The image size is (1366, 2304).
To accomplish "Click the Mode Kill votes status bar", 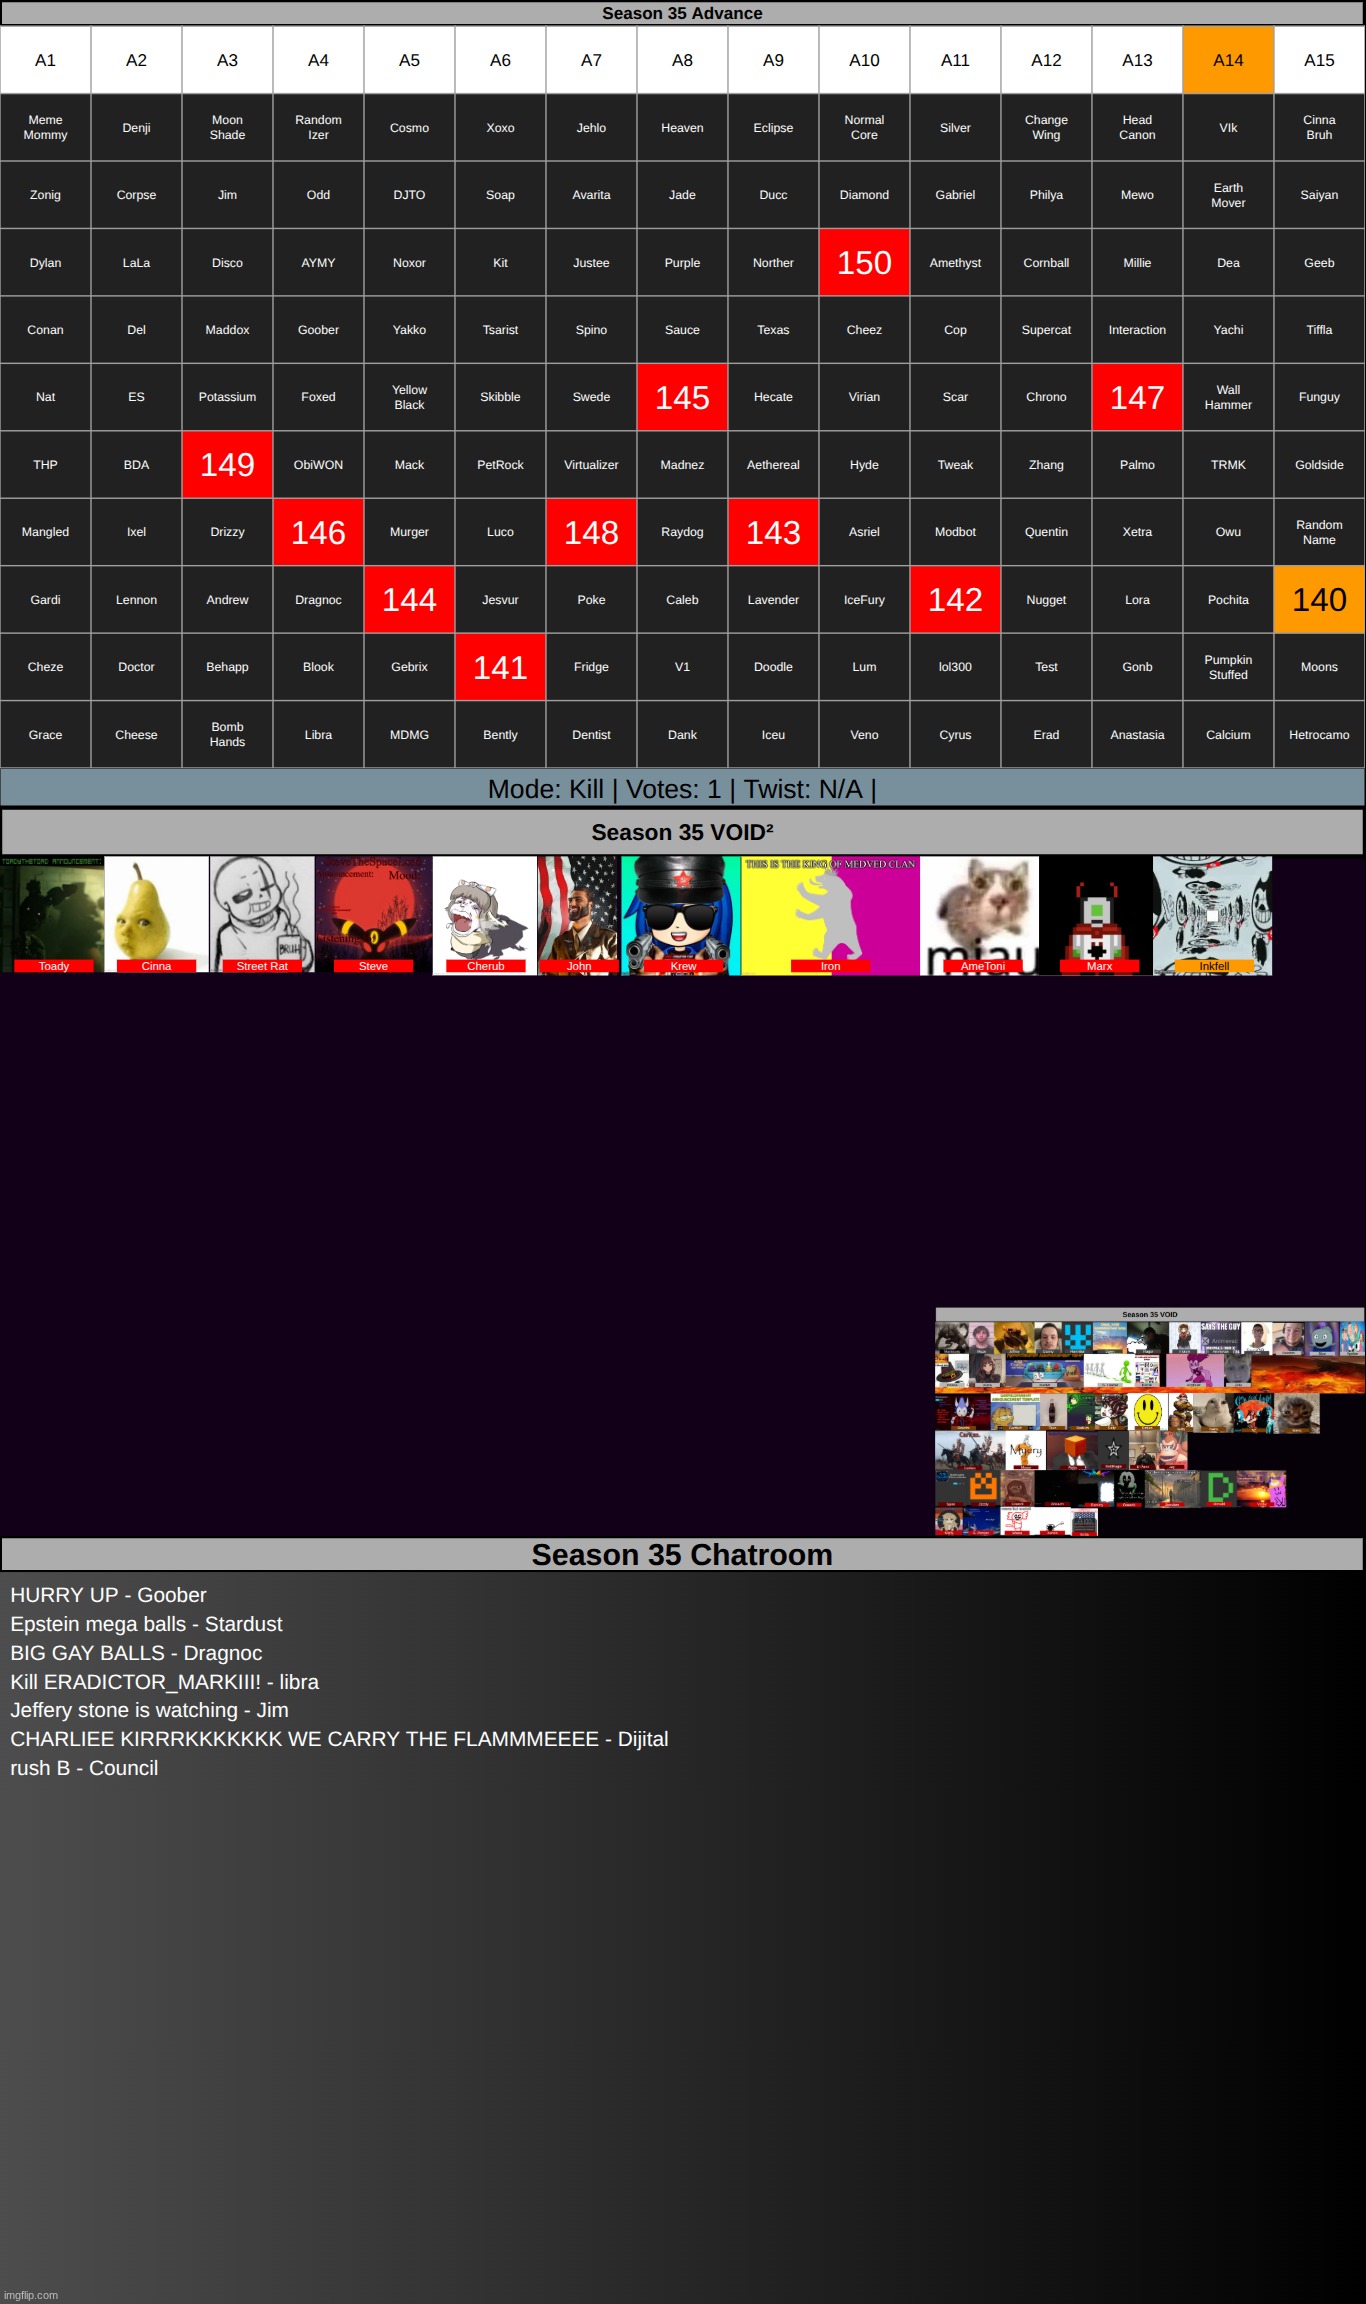I will click(x=682, y=789).
